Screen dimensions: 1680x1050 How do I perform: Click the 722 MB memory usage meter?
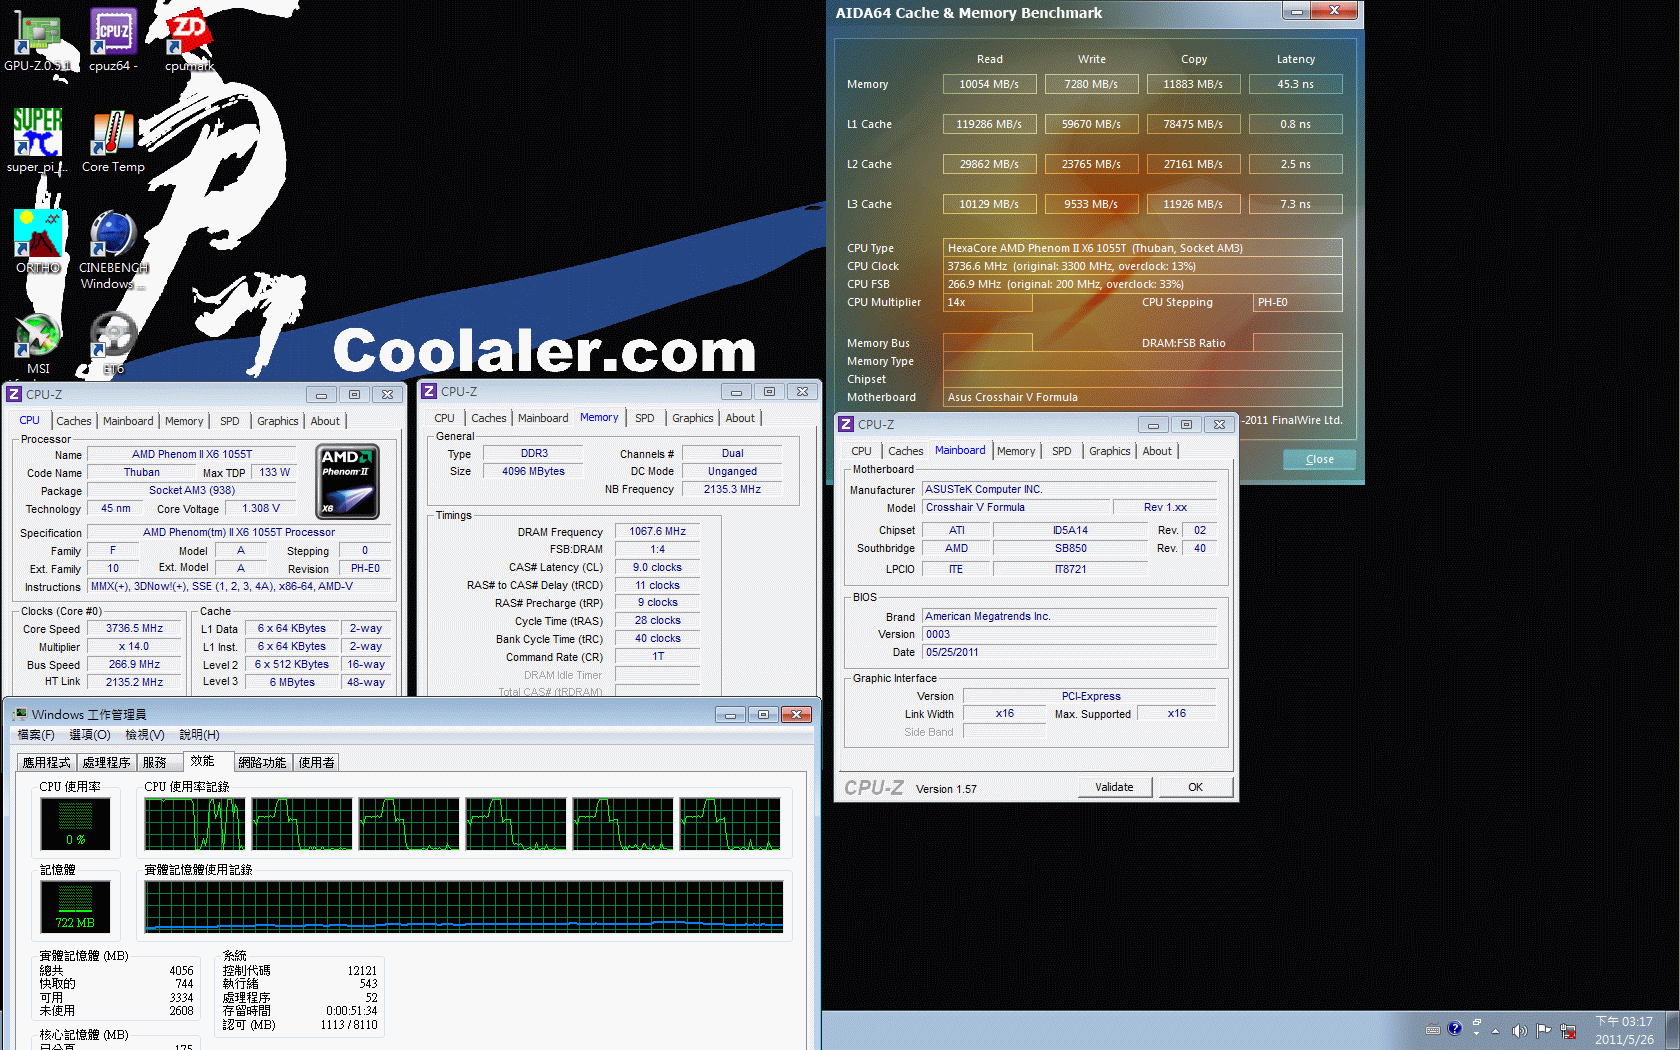tap(75, 906)
